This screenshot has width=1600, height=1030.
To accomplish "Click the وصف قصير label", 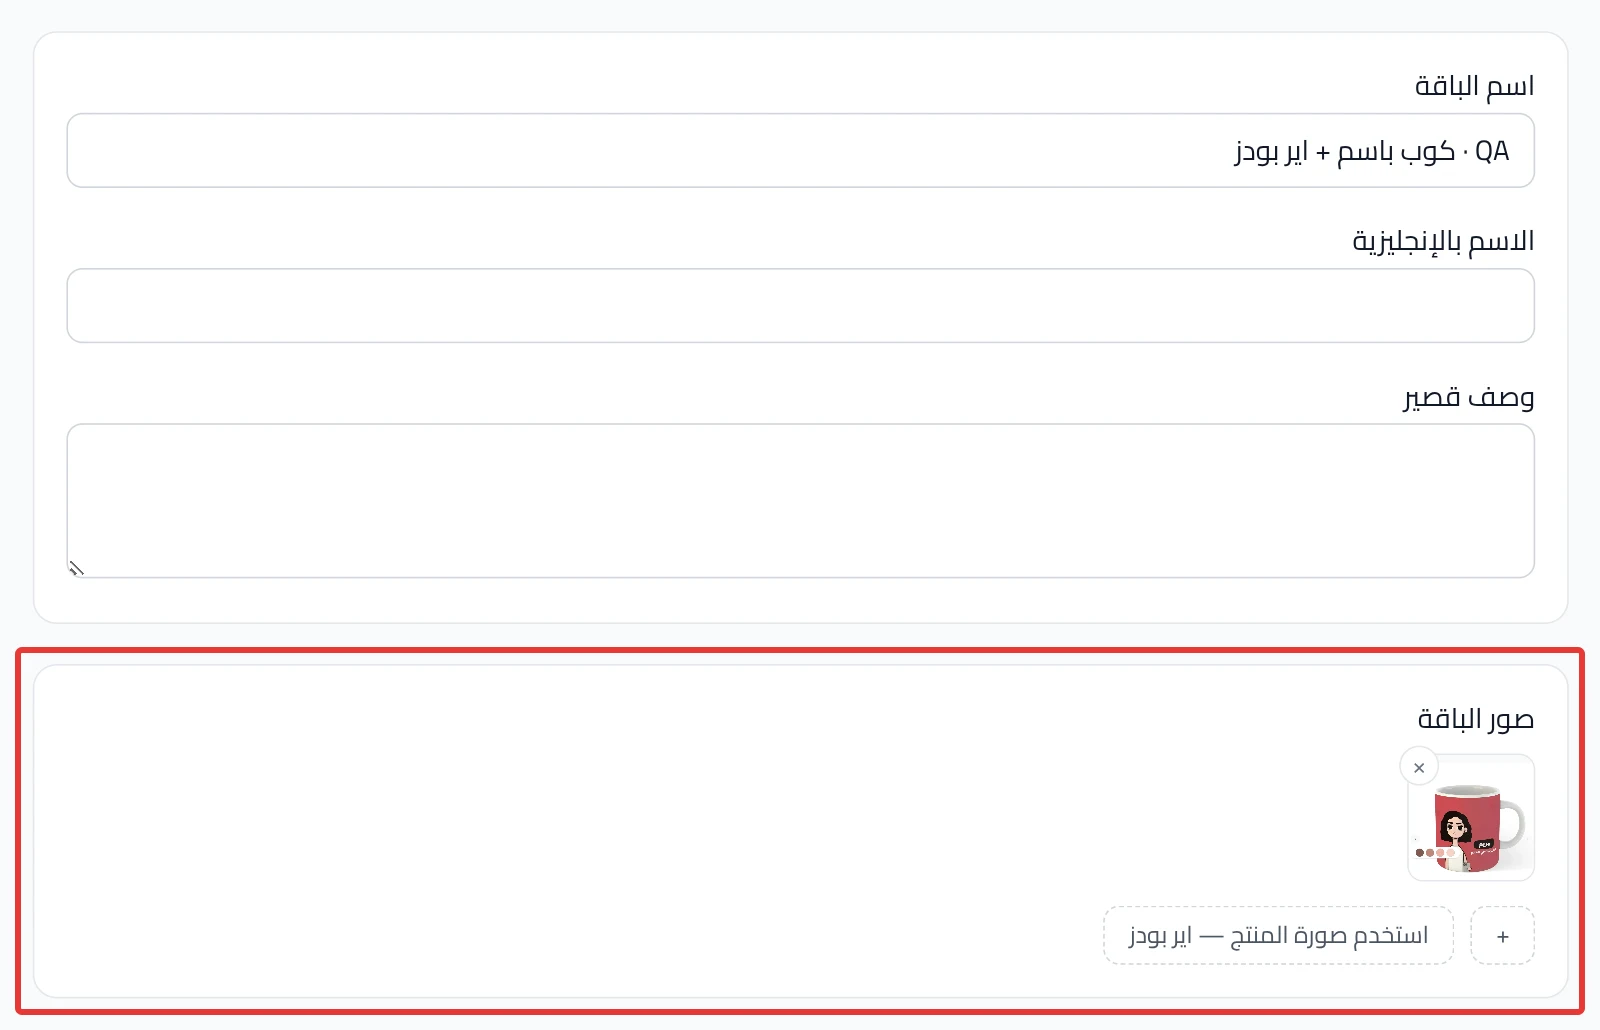I will [x=1468, y=397].
